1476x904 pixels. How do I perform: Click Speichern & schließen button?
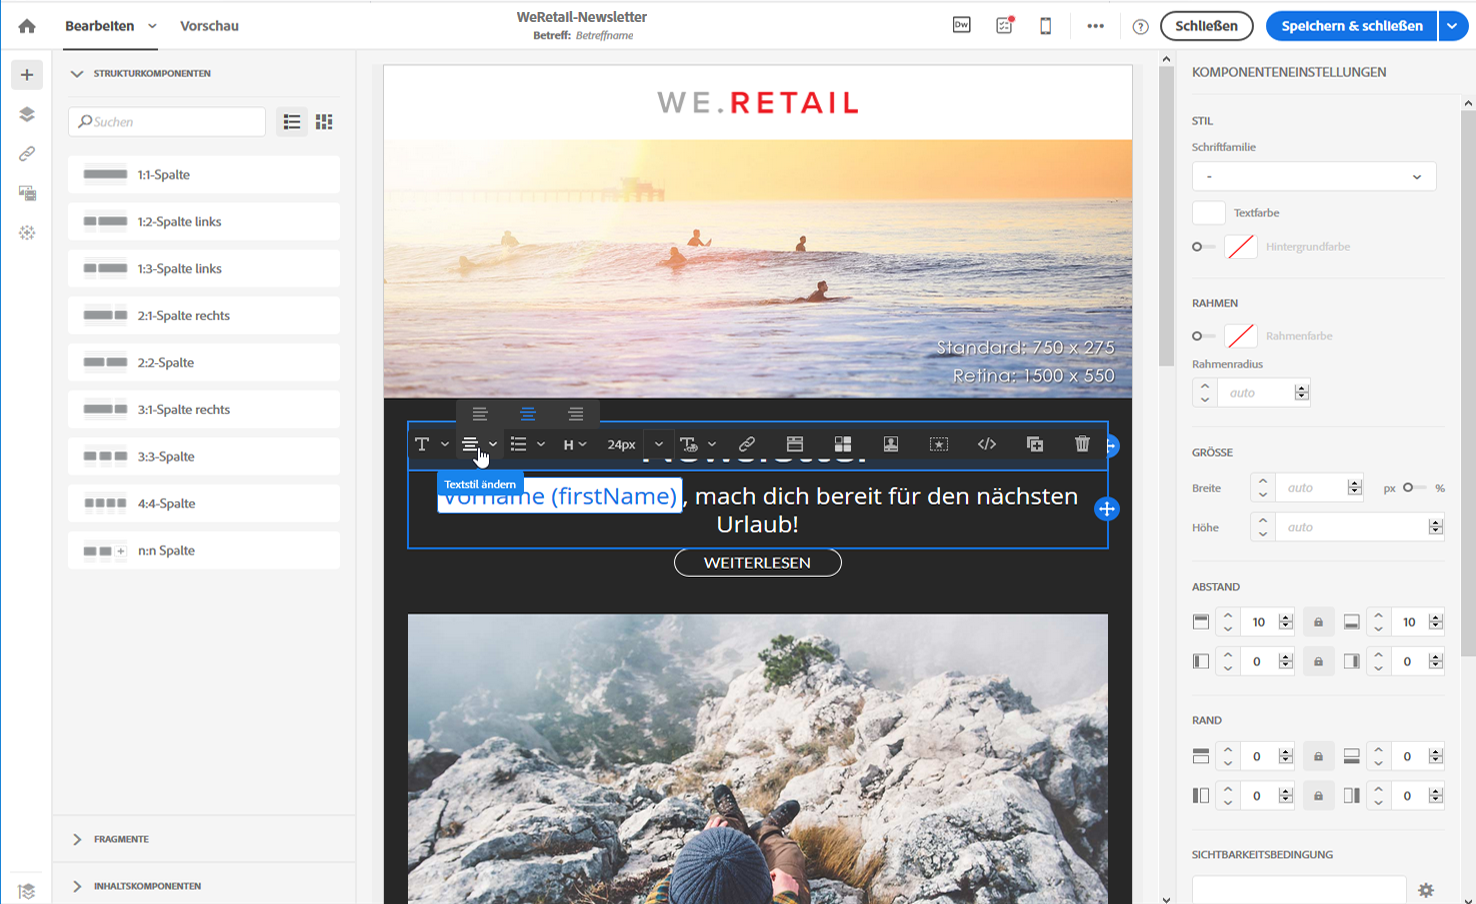pos(1351,26)
